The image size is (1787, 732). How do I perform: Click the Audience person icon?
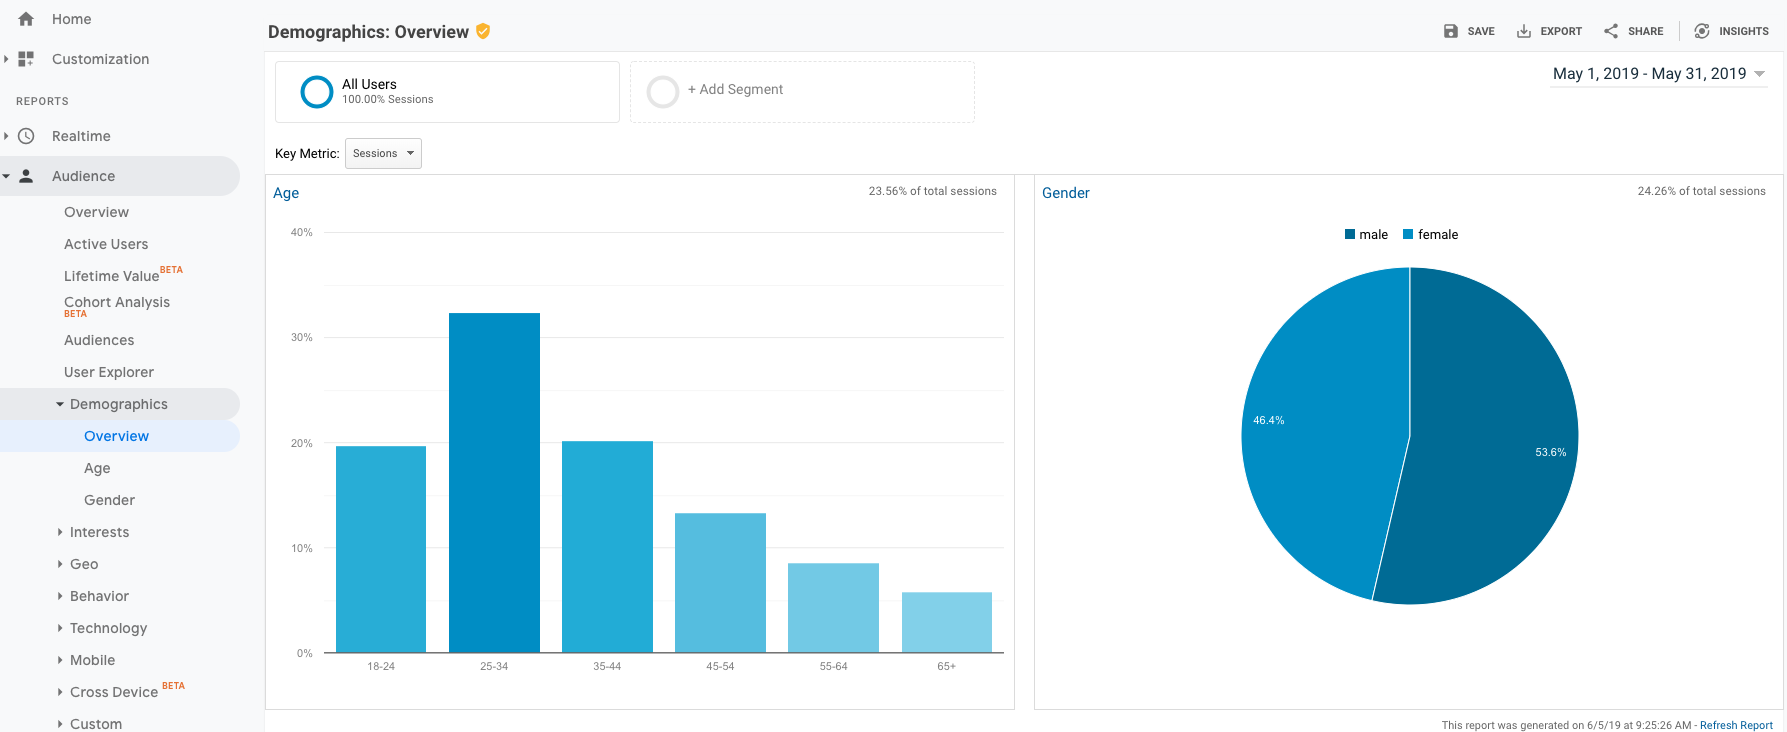(26, 176)
